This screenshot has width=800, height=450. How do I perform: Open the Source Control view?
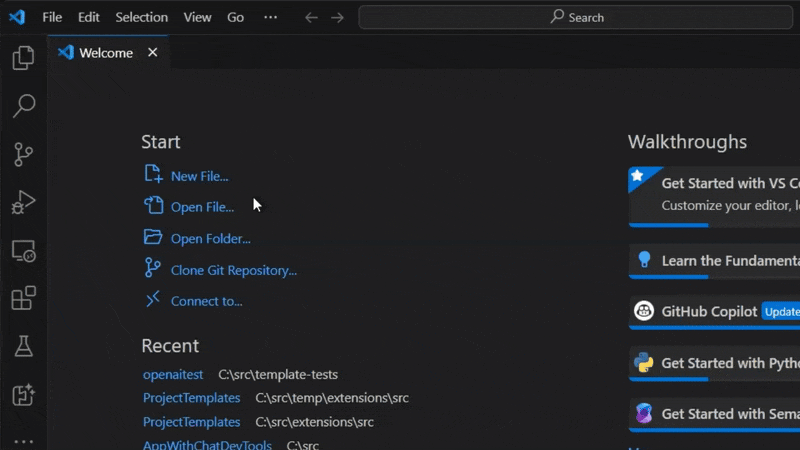23,154
